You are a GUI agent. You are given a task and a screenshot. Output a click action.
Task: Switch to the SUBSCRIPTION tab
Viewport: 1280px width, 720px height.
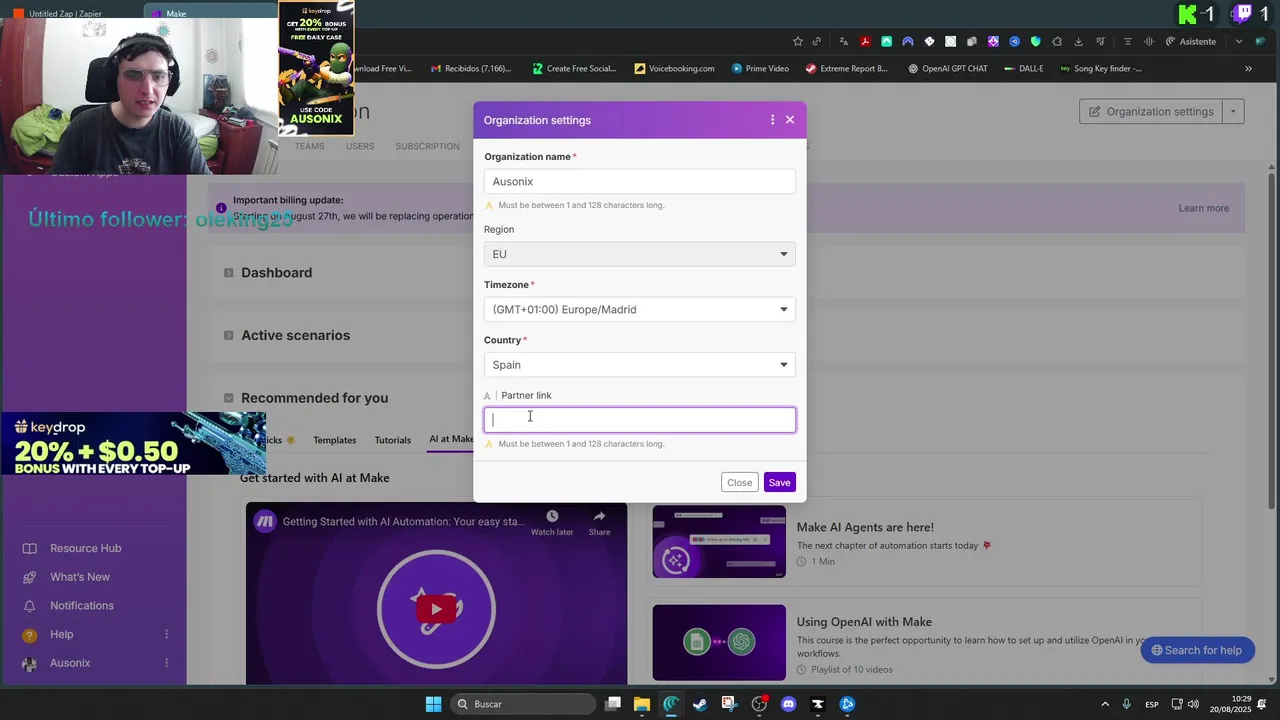click(x=427, y=146)
